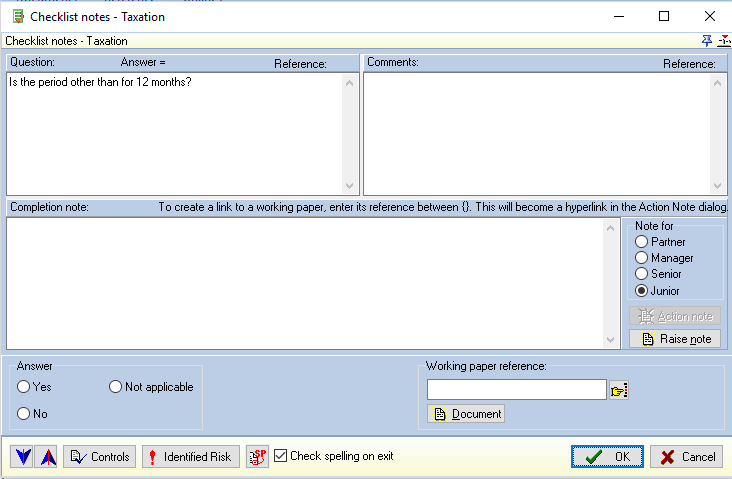Confirm with the OK button
Viewport: 732px width, 479px height.
[607, 456]
